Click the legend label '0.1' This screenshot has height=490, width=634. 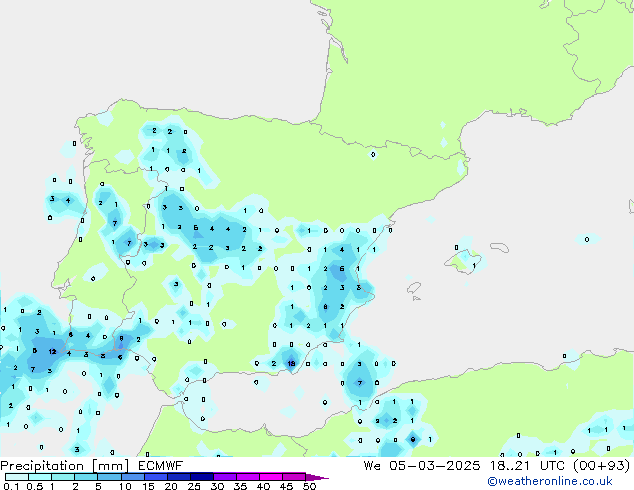point(11,486)
